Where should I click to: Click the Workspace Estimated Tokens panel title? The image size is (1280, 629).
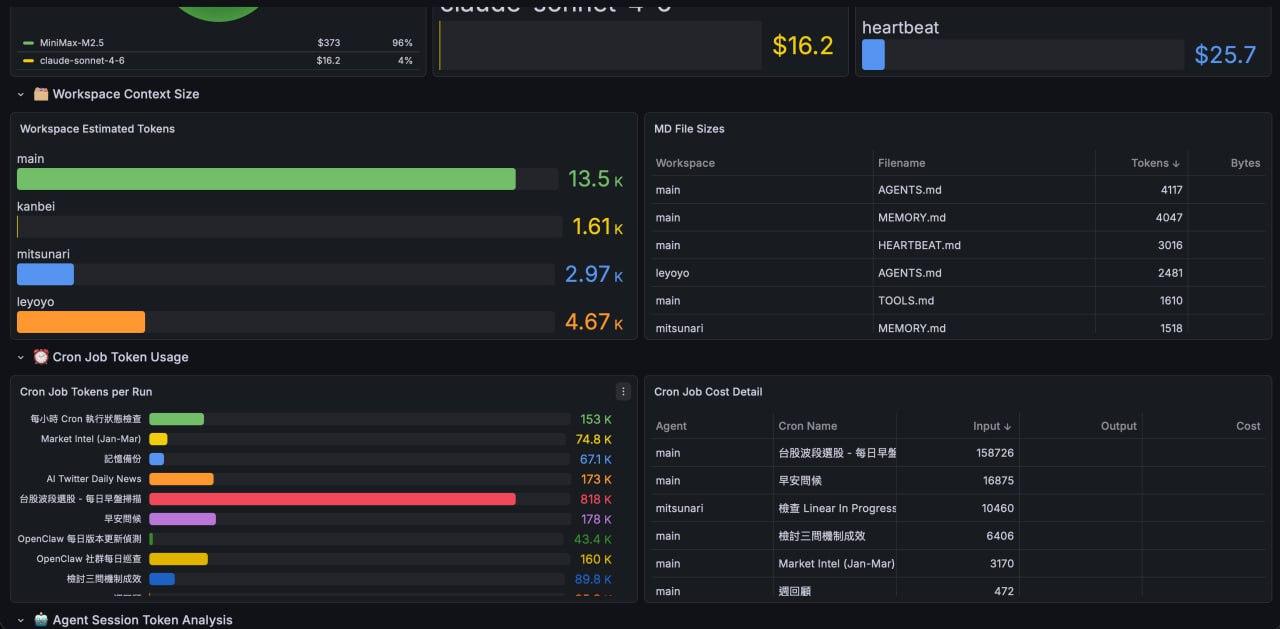point(97,129)
